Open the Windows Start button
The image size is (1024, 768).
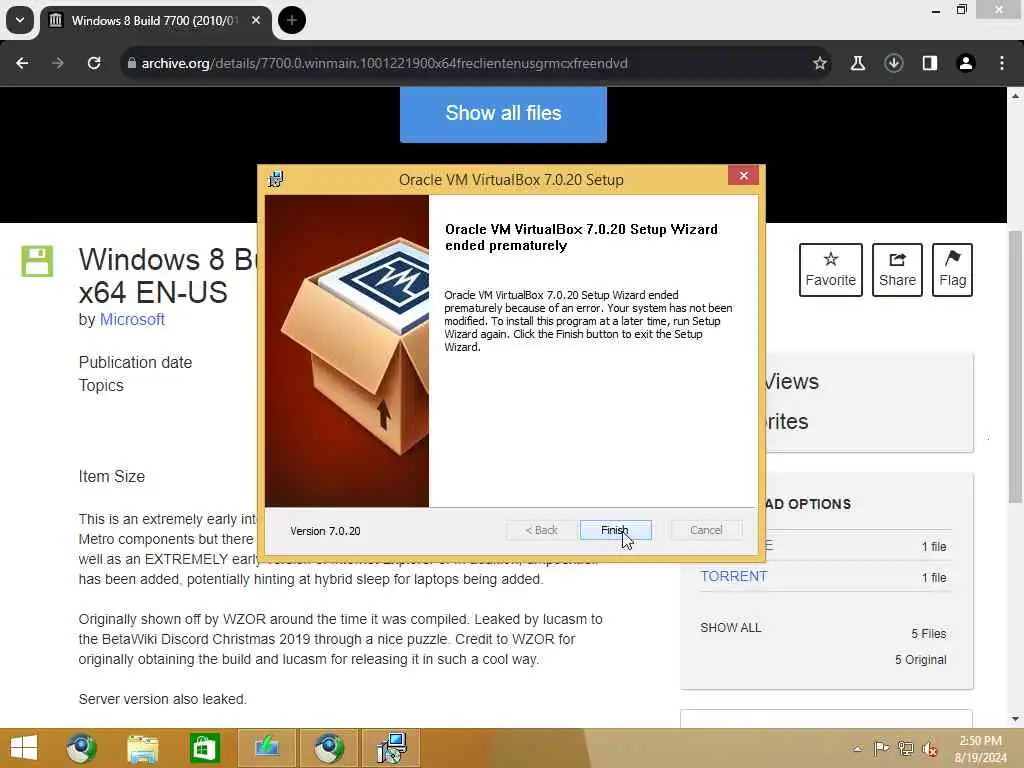[24, 748]
